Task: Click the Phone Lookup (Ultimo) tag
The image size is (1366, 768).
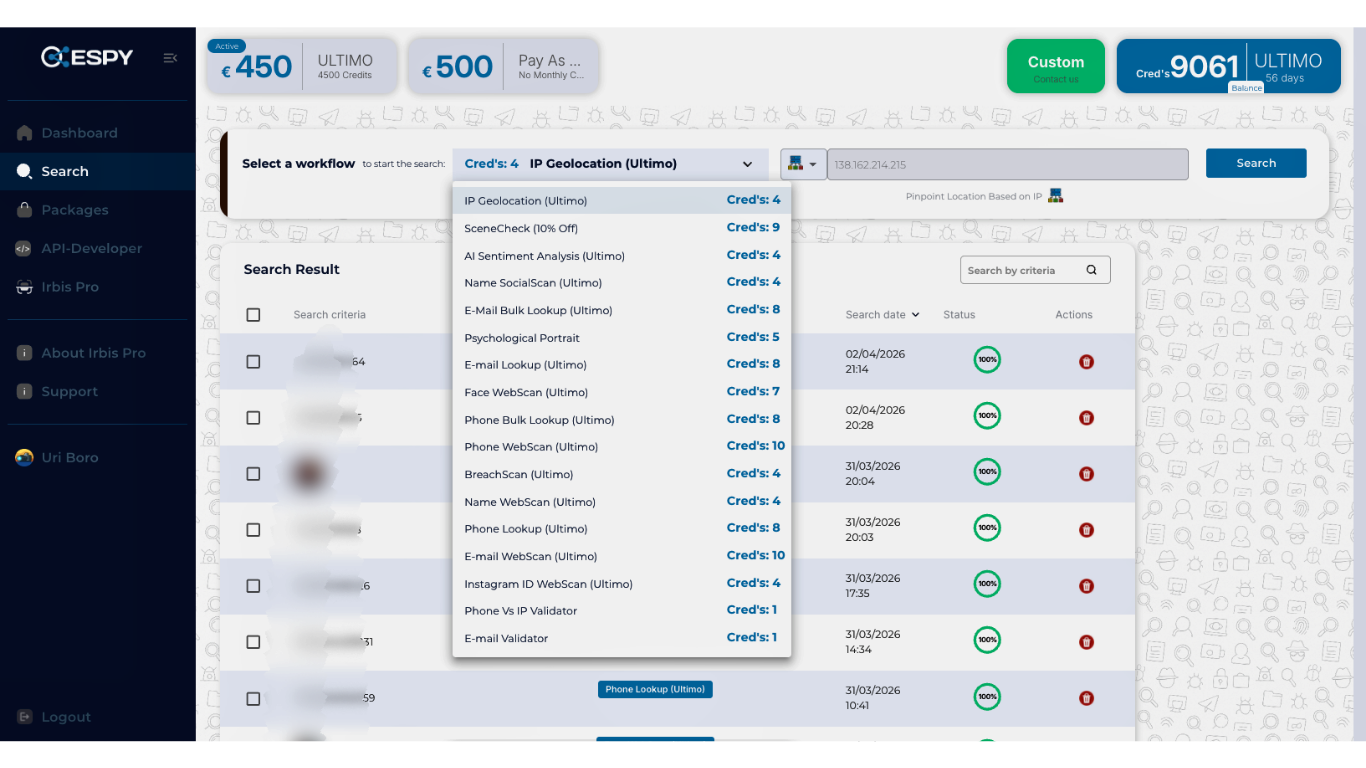Action: coord(655,689)
